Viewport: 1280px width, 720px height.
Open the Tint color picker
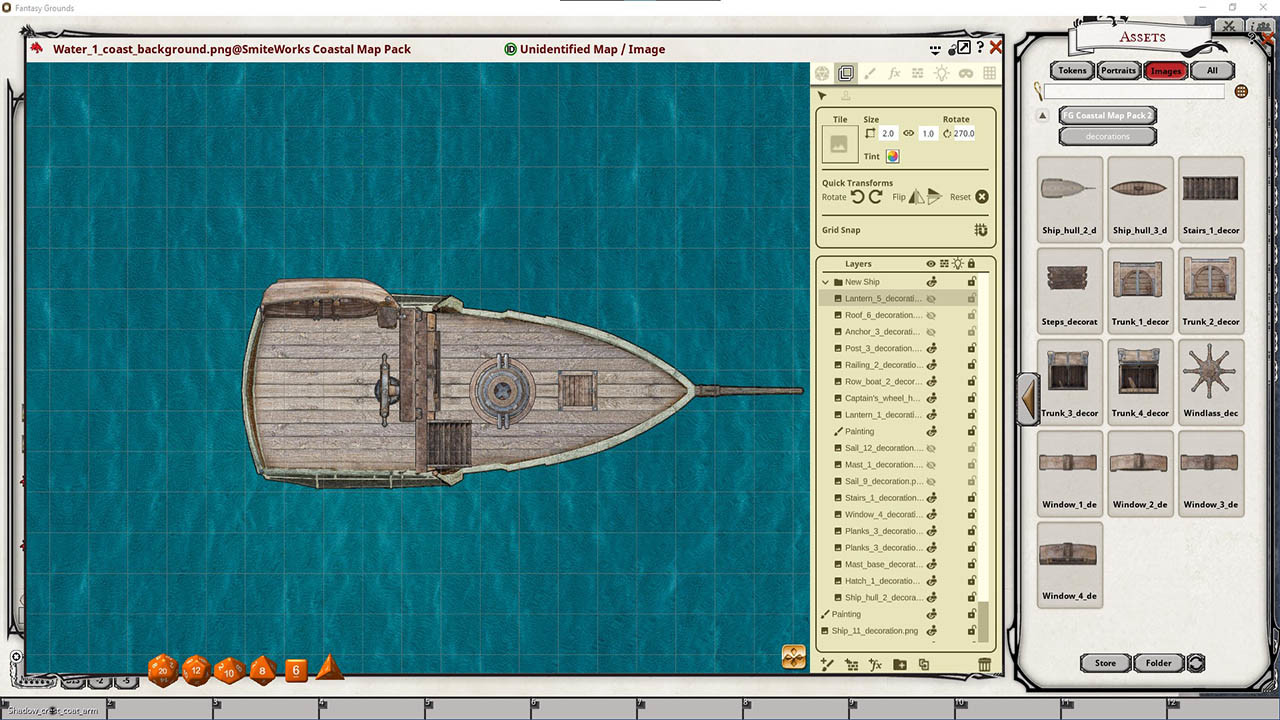coord(892,156)
